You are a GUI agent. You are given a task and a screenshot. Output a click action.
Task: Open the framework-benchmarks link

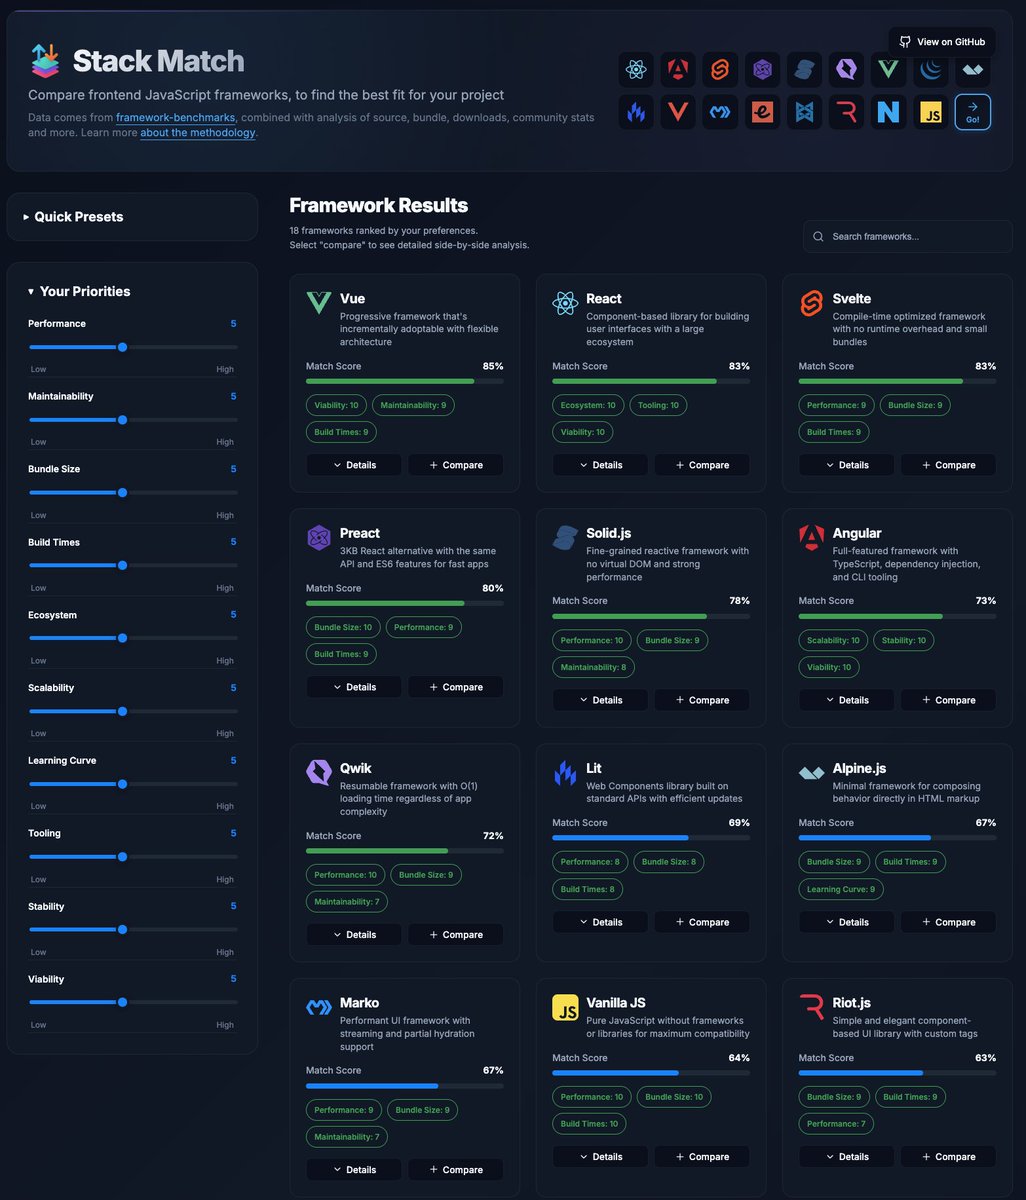pyautogui.click(x=175, y=117)
